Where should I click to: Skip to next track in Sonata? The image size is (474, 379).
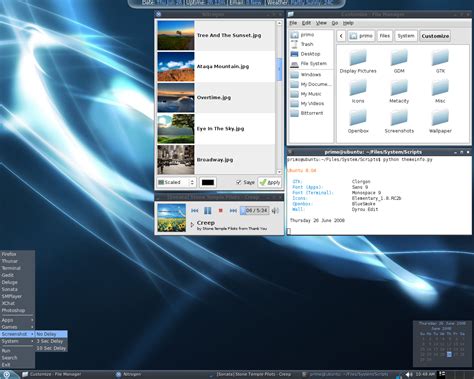point(233,210)
